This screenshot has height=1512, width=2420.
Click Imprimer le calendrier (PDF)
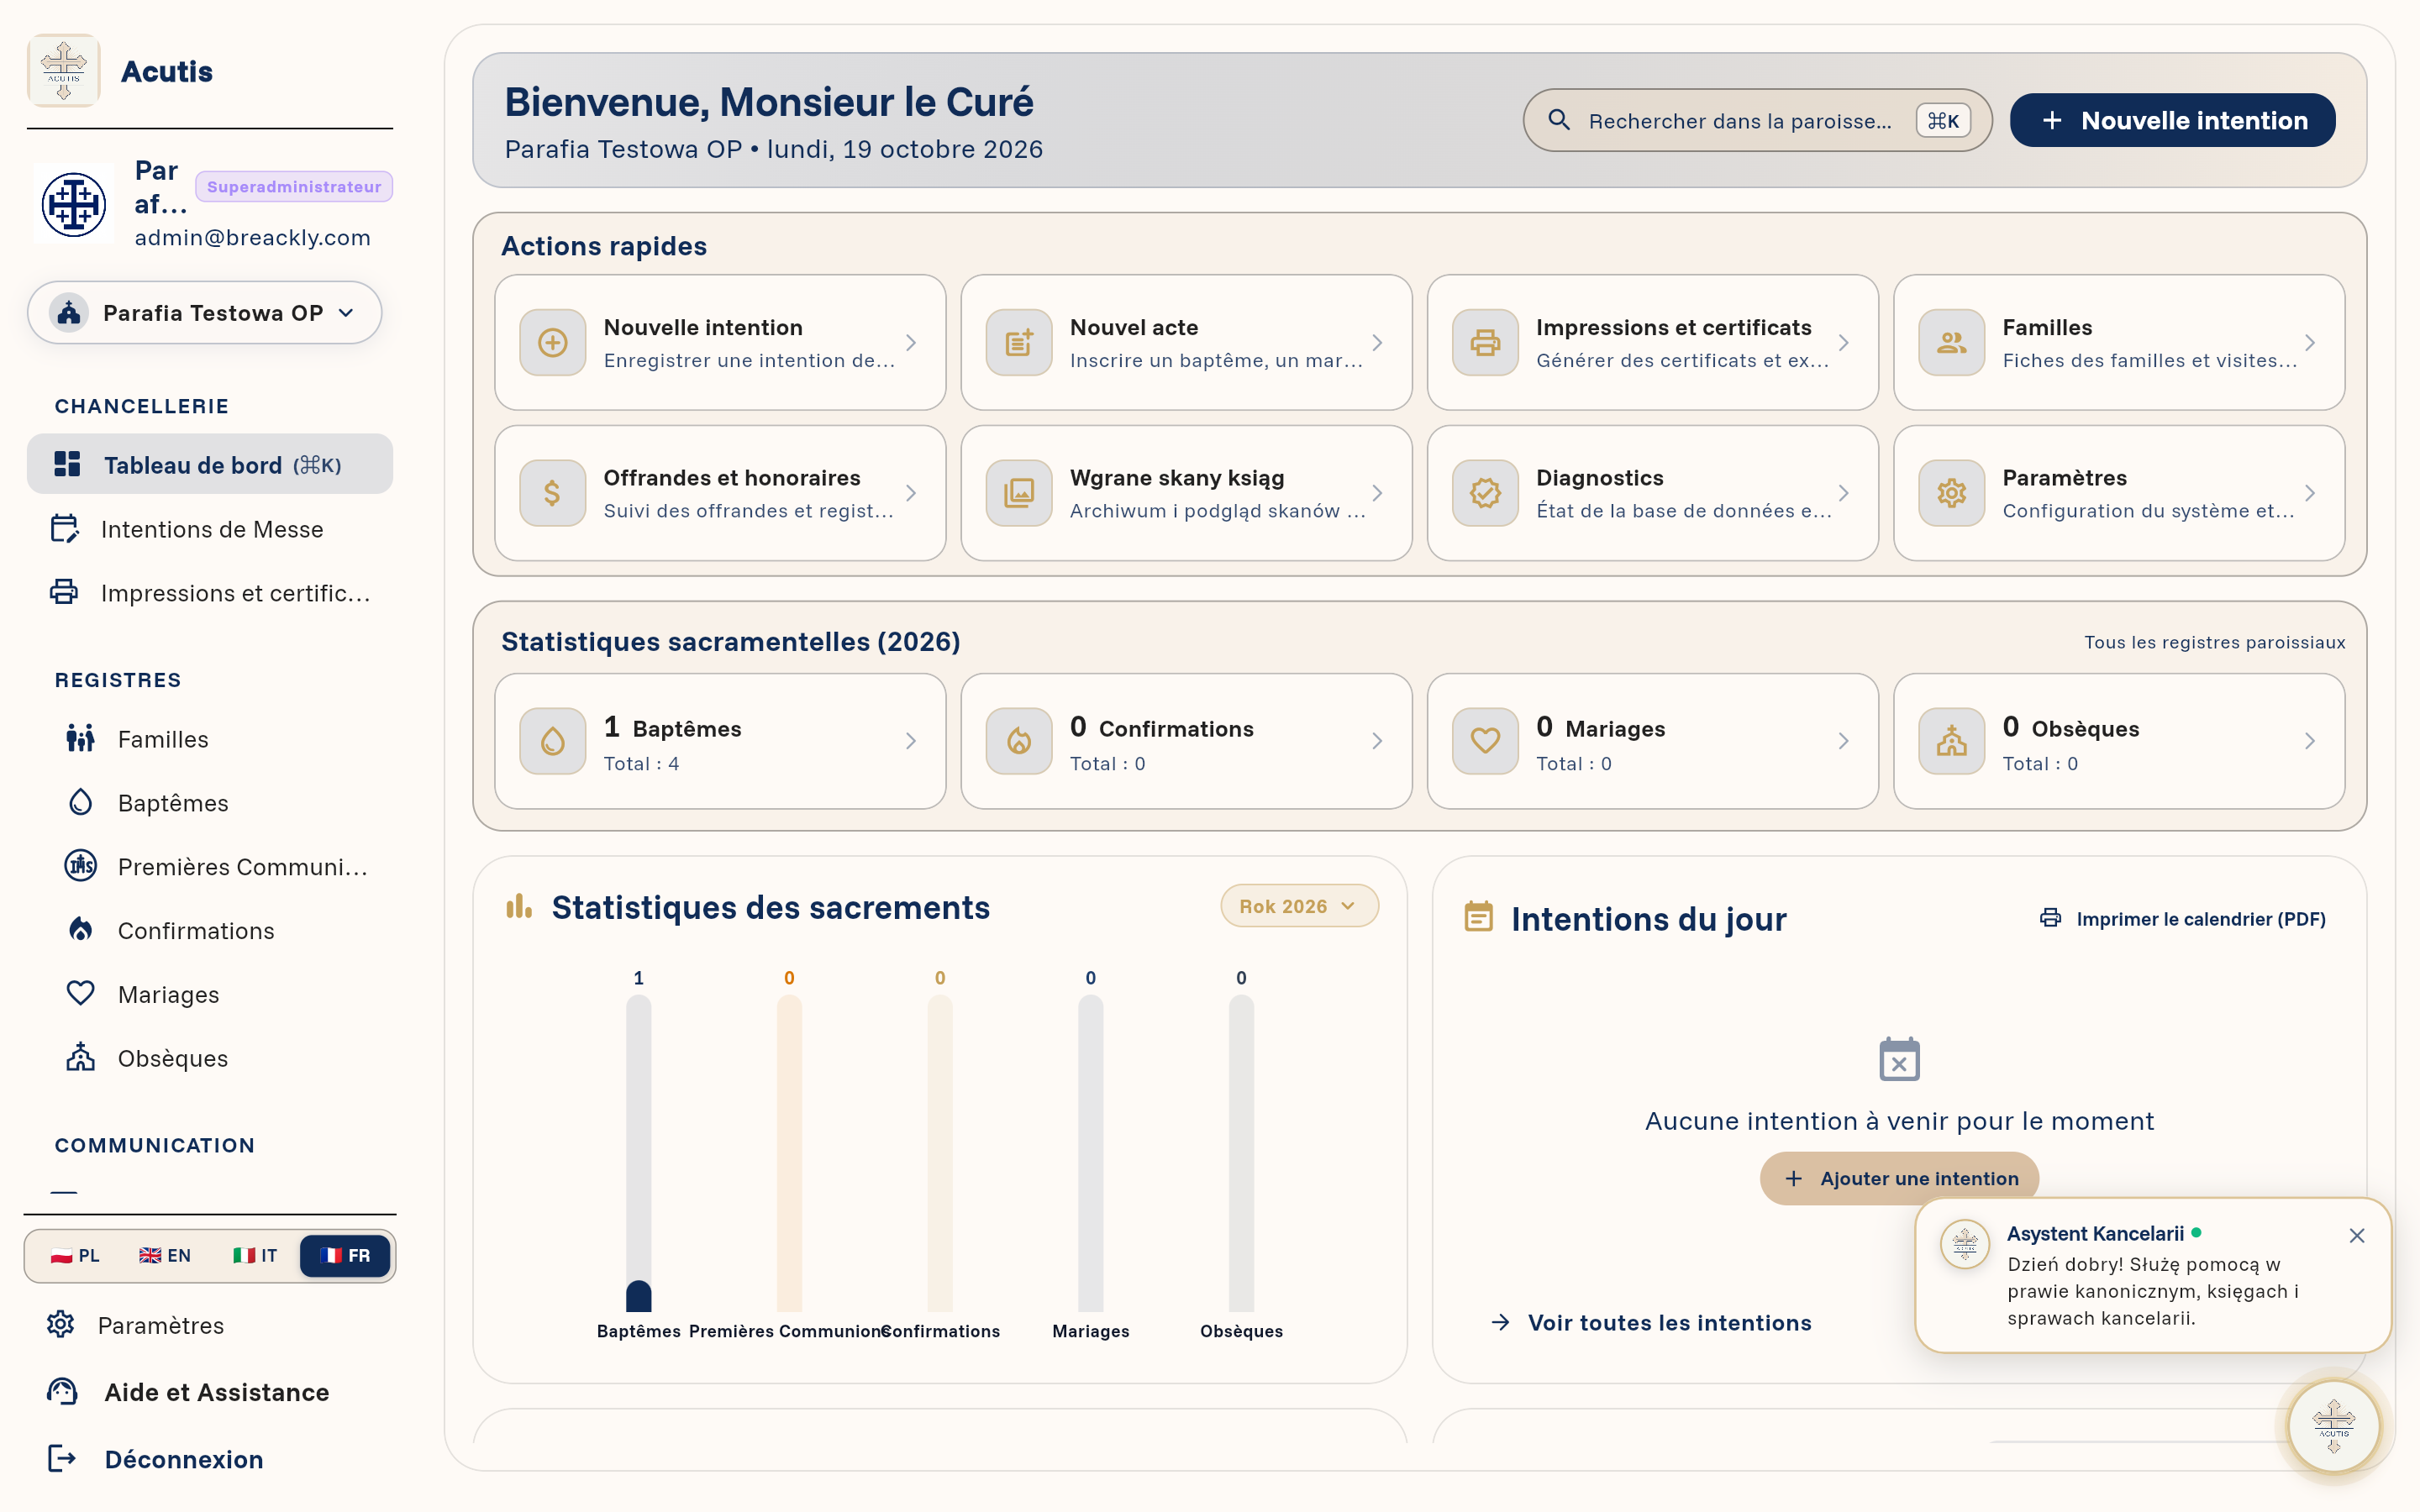2183,918
